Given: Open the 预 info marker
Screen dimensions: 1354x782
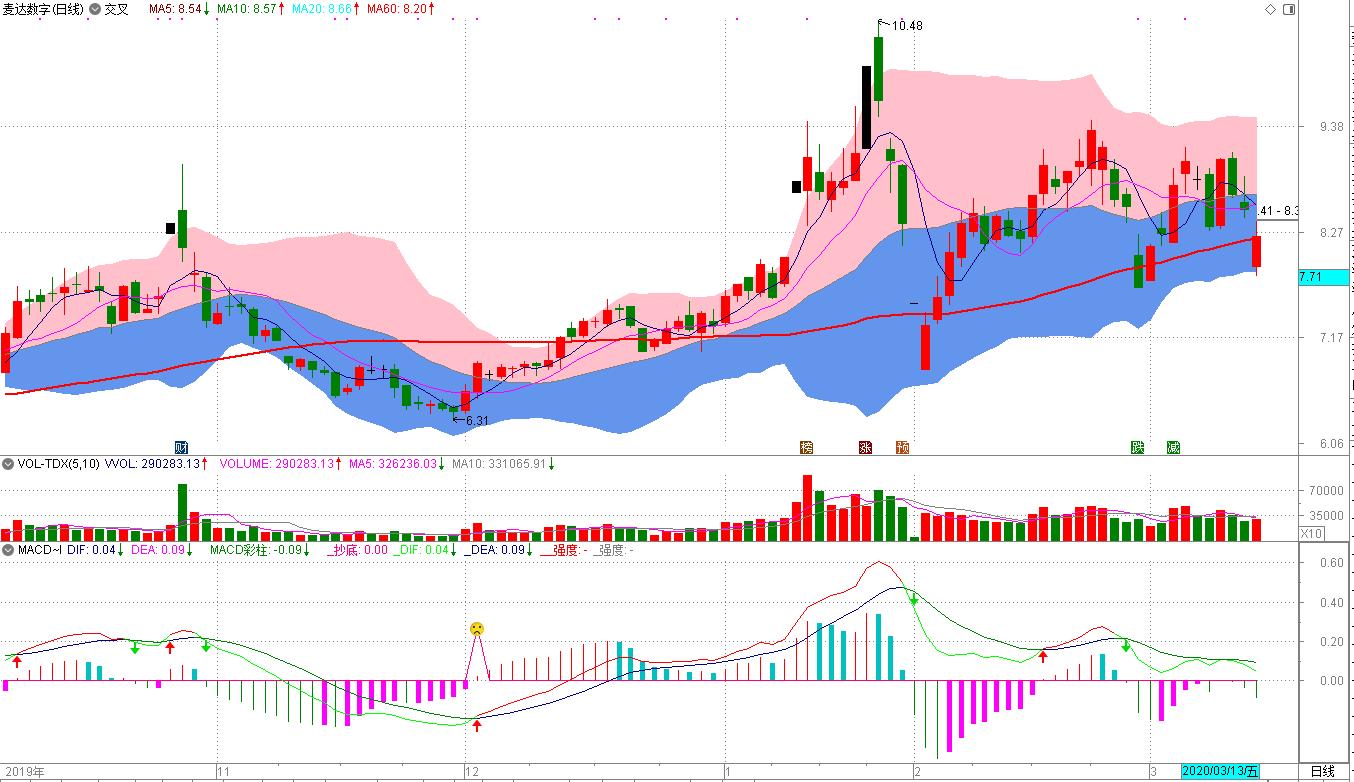Looking at the screenshot, I should click(903, 447).
